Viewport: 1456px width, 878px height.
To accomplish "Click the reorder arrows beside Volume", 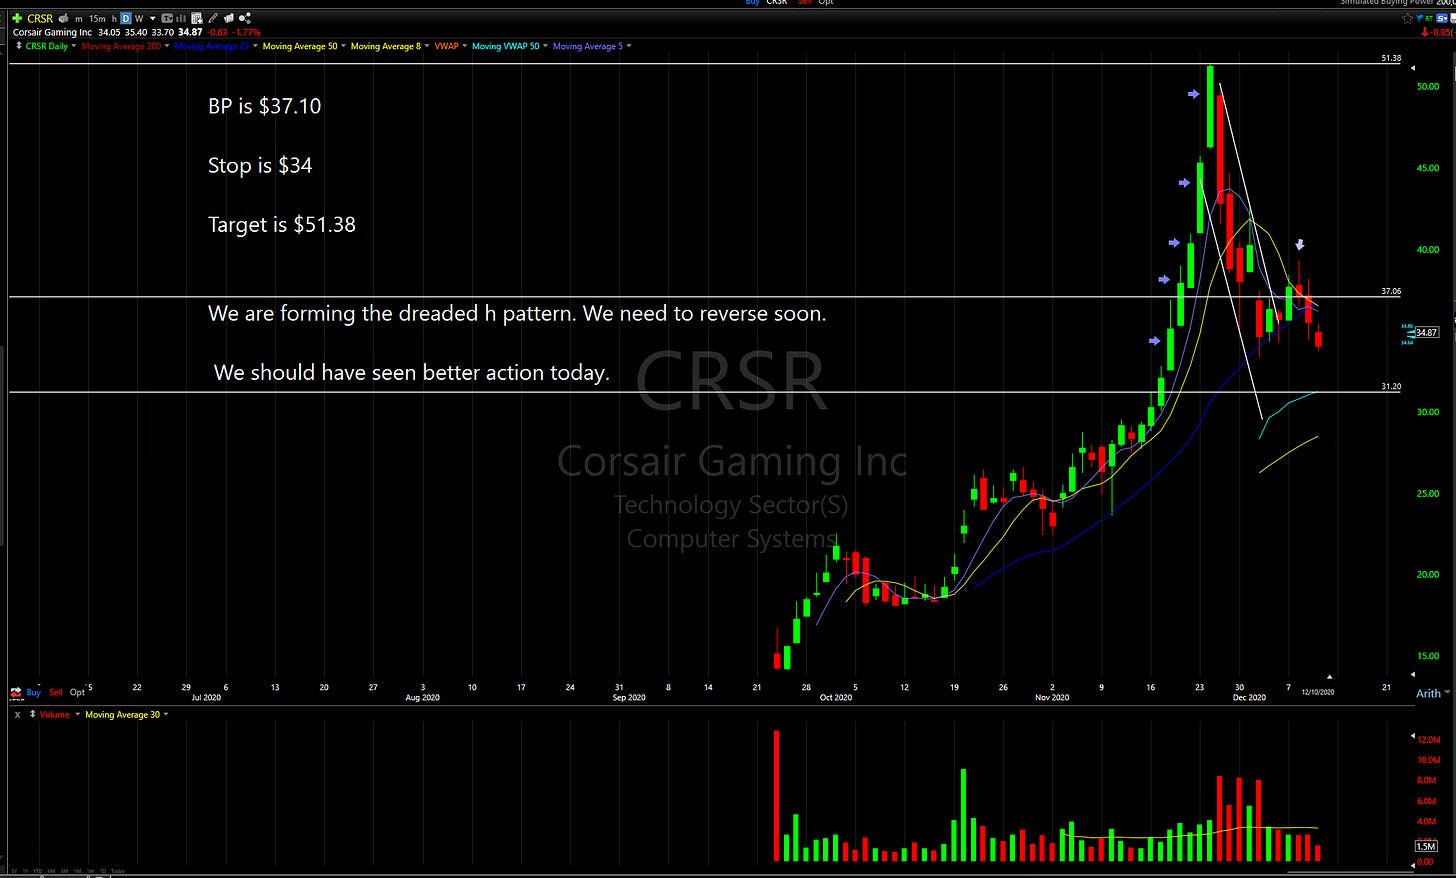I will click(x=33, y=714).
